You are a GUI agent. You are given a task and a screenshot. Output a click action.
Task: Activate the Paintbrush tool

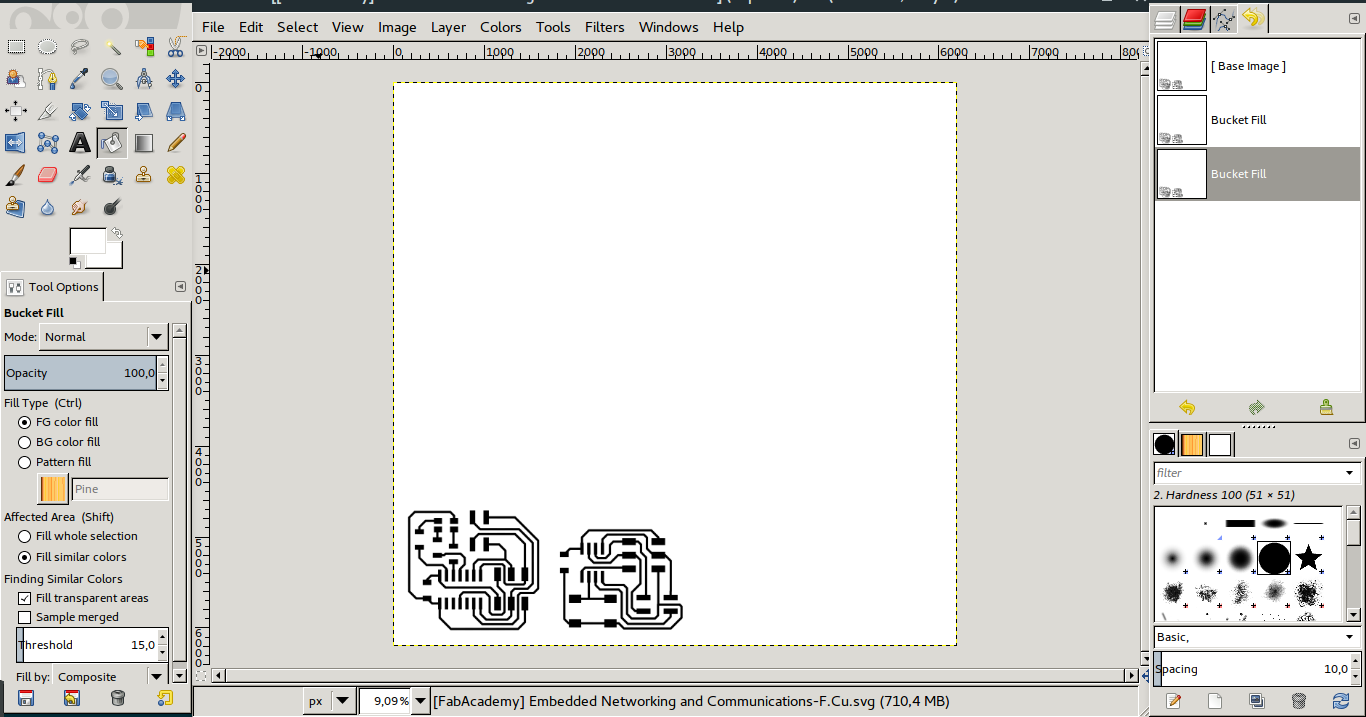click(16, 174)
